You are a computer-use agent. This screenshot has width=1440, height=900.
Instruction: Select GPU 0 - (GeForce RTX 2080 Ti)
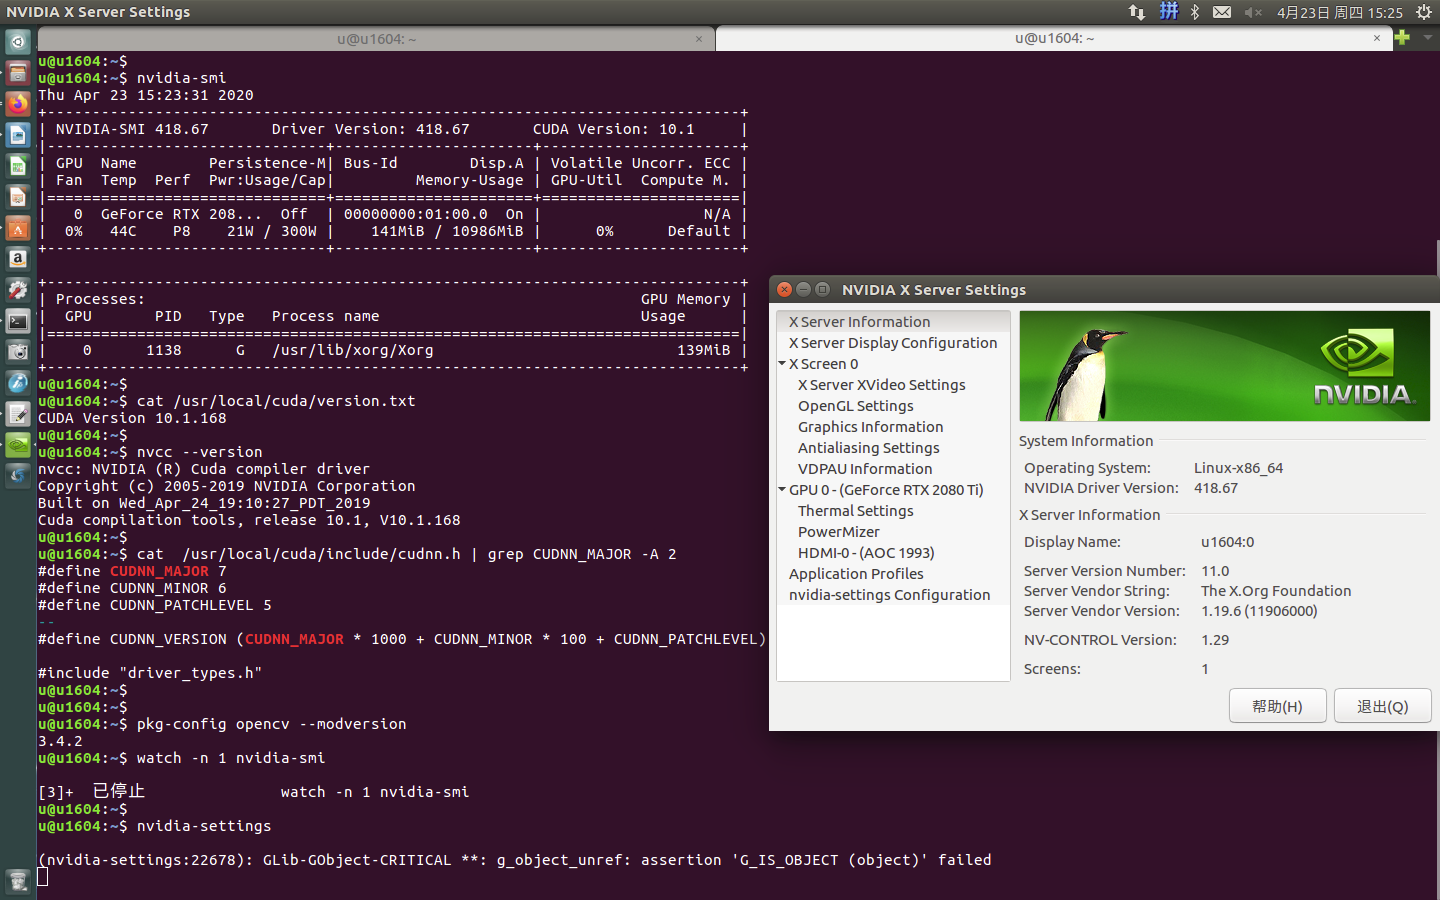pyautogui.click(x=886, y=490)
